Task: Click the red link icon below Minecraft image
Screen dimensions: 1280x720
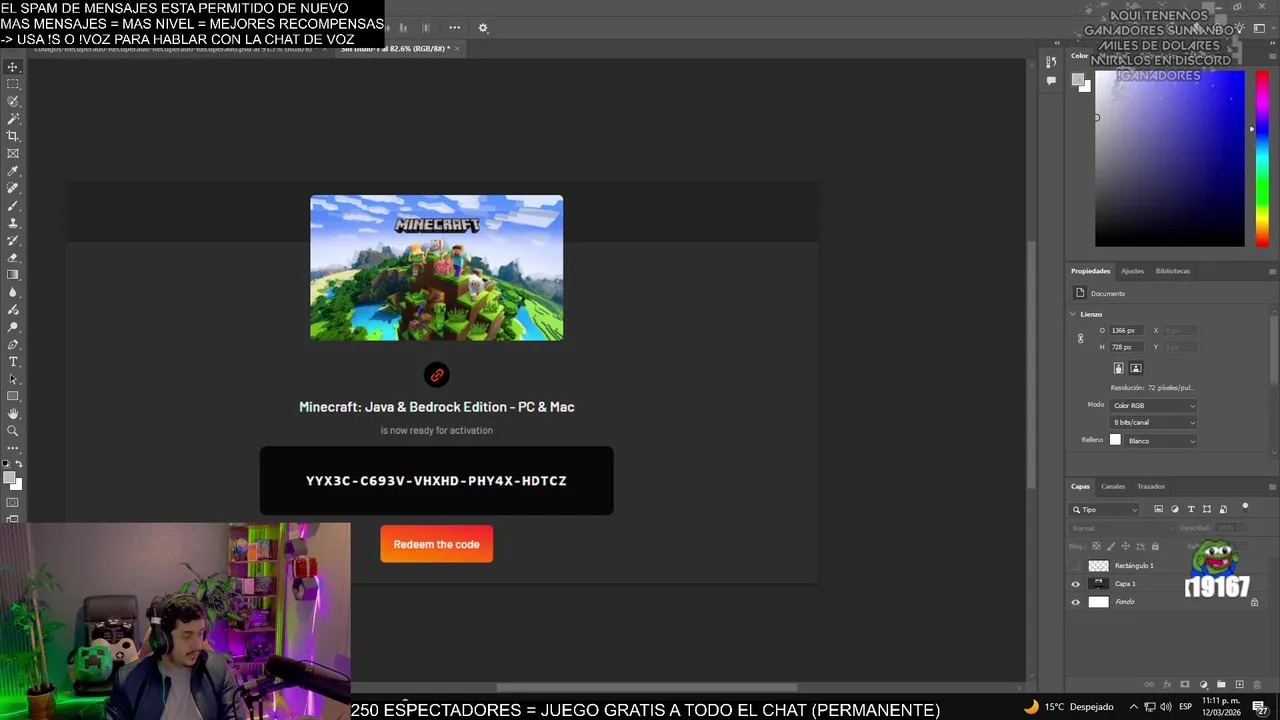Action: pyautogui.click(x=436, y=375)
